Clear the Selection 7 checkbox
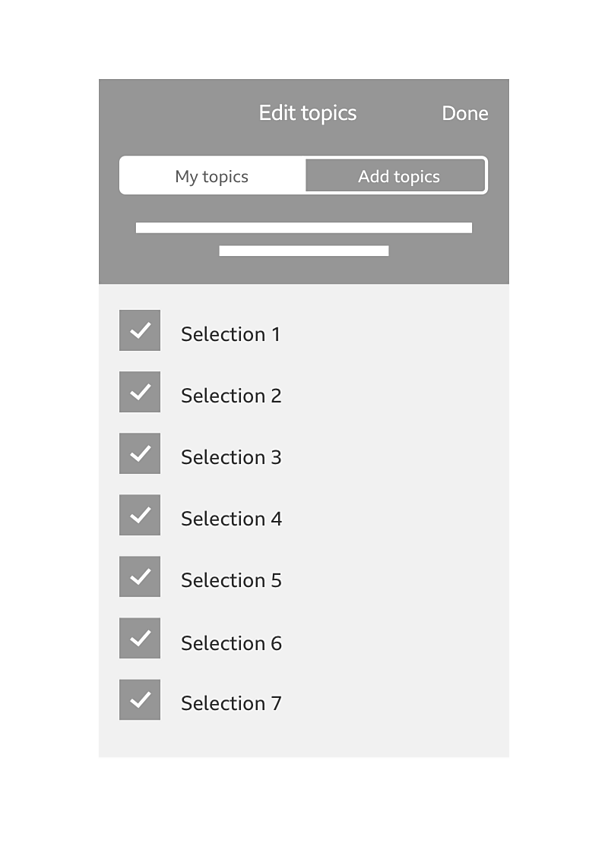Image resolution: width=608 pixels, height=846 pixels. [x=140, y=699]
